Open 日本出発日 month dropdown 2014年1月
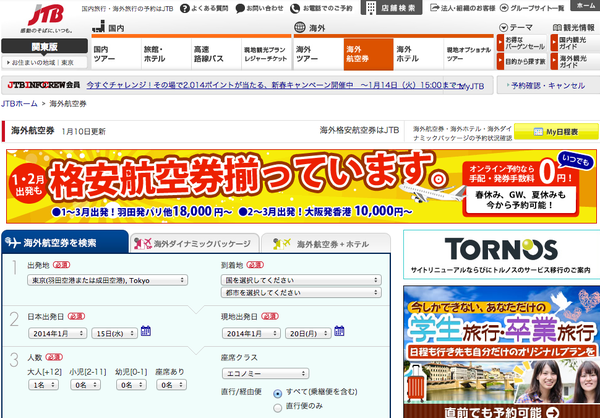The width and height of the screenshot is (600, 418). [x=58, y=333]
